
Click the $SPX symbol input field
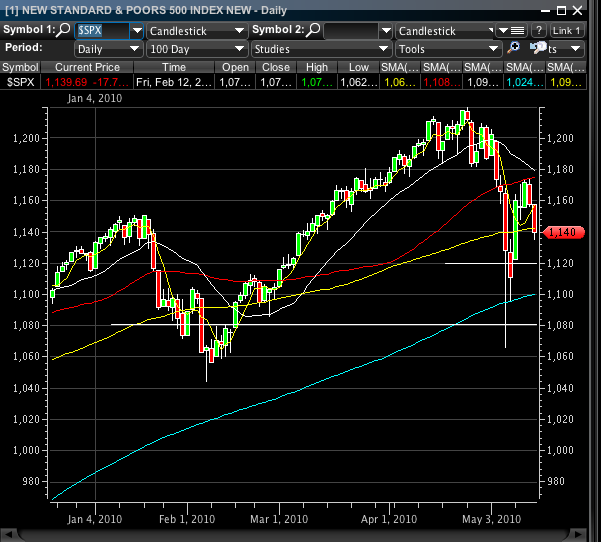click(x=103, y=30)
